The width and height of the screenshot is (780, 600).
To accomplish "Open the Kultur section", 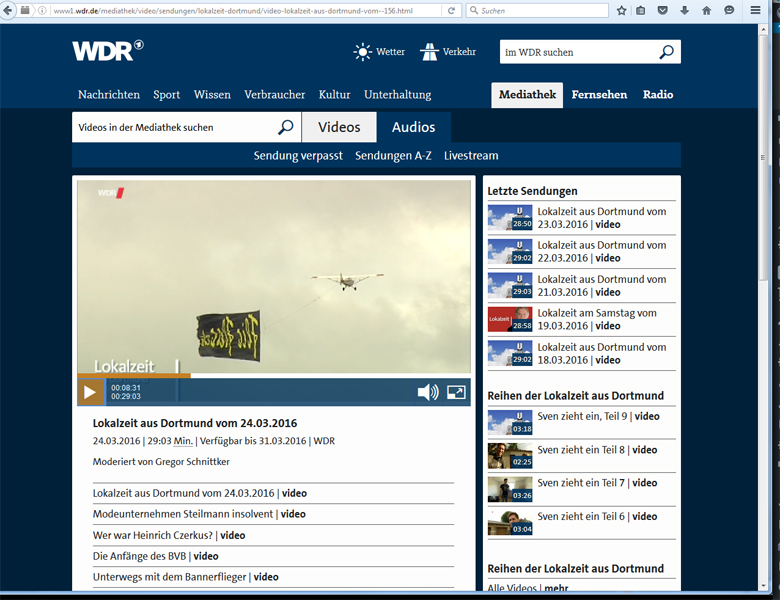I will click(334, 95).
